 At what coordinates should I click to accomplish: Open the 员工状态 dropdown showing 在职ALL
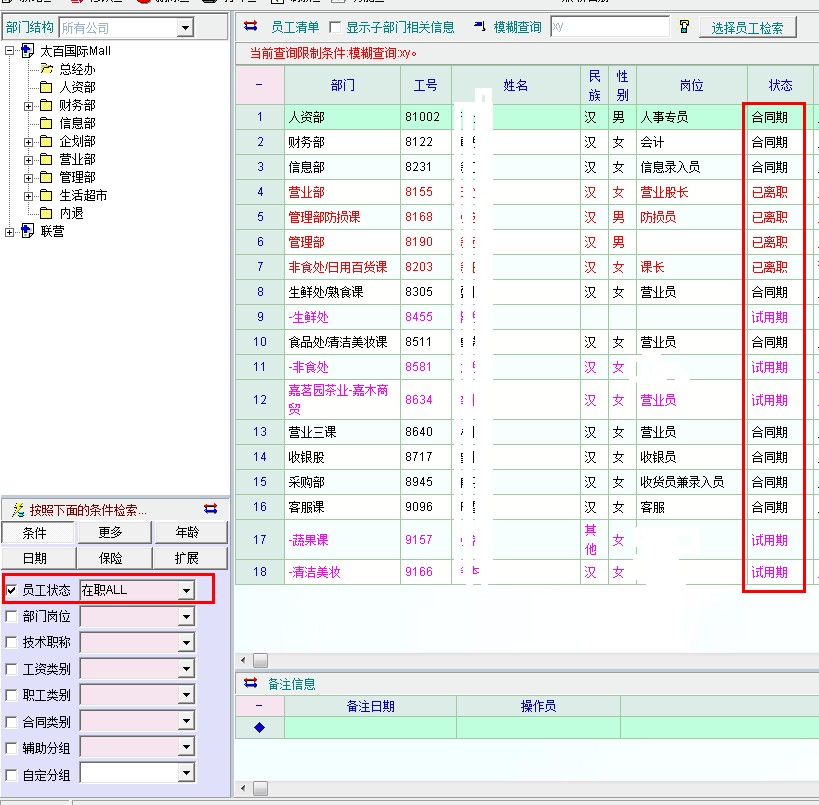185,591
